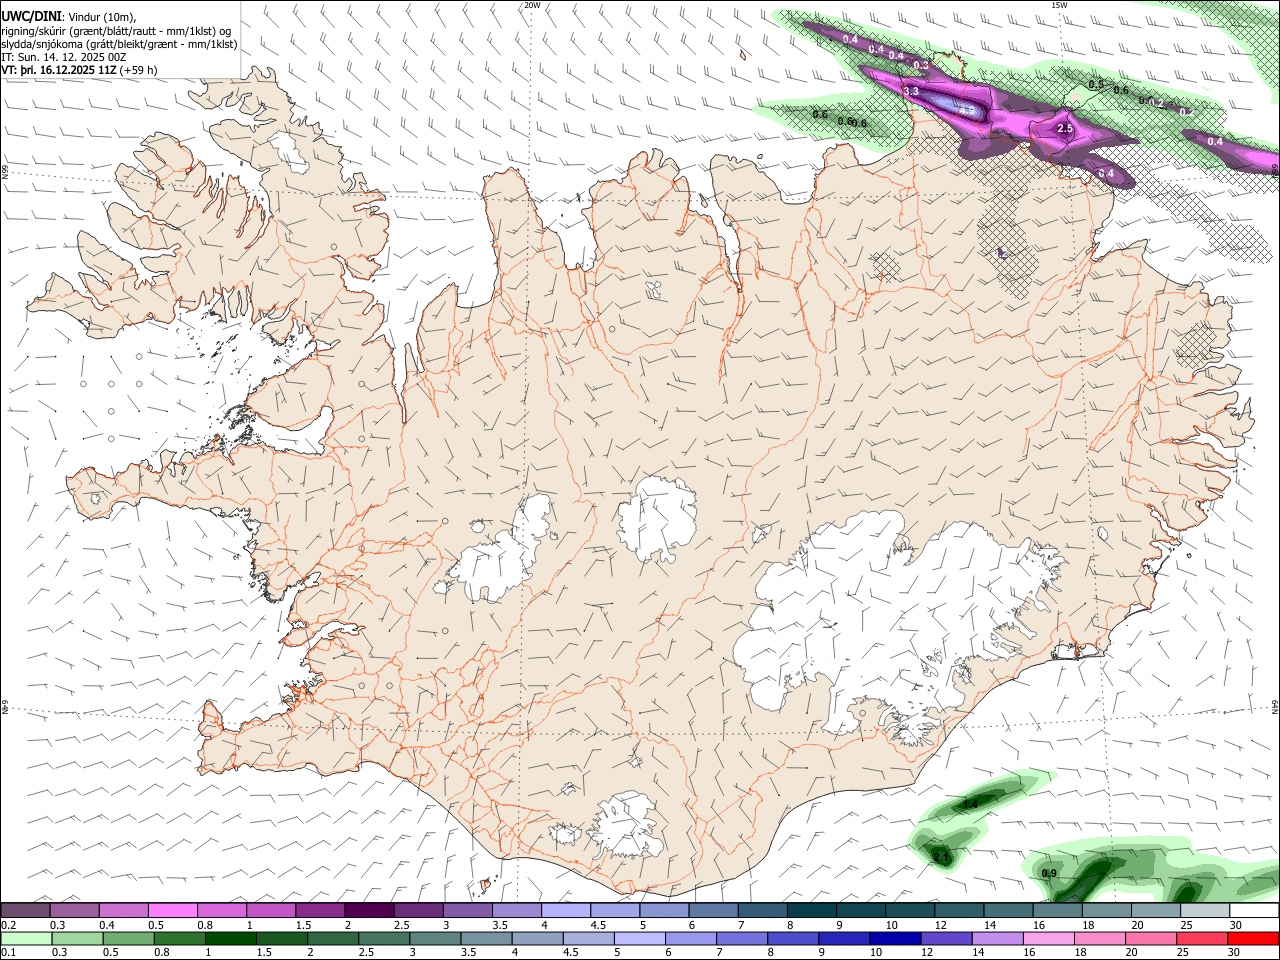This screenshot has height=960, width=1280.
Task: Pick the purple swatch labeled 1.5 in snow scale
Action: pos(320,911)
